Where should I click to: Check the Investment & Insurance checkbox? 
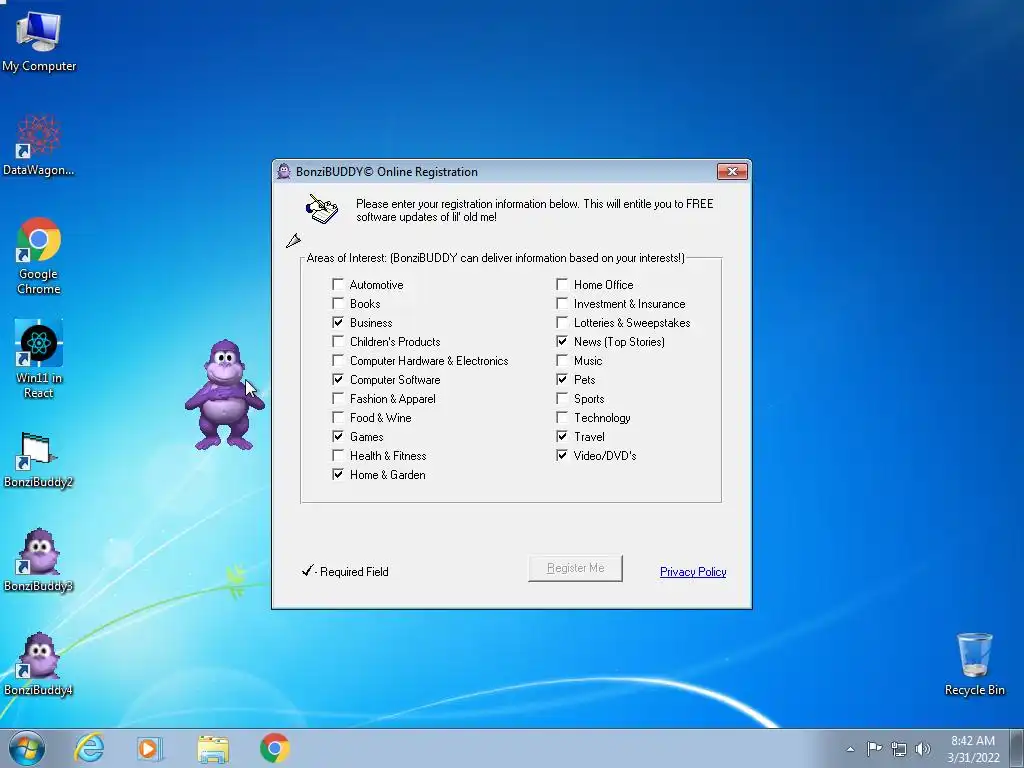pyautogui.click(x=562, y=303)
